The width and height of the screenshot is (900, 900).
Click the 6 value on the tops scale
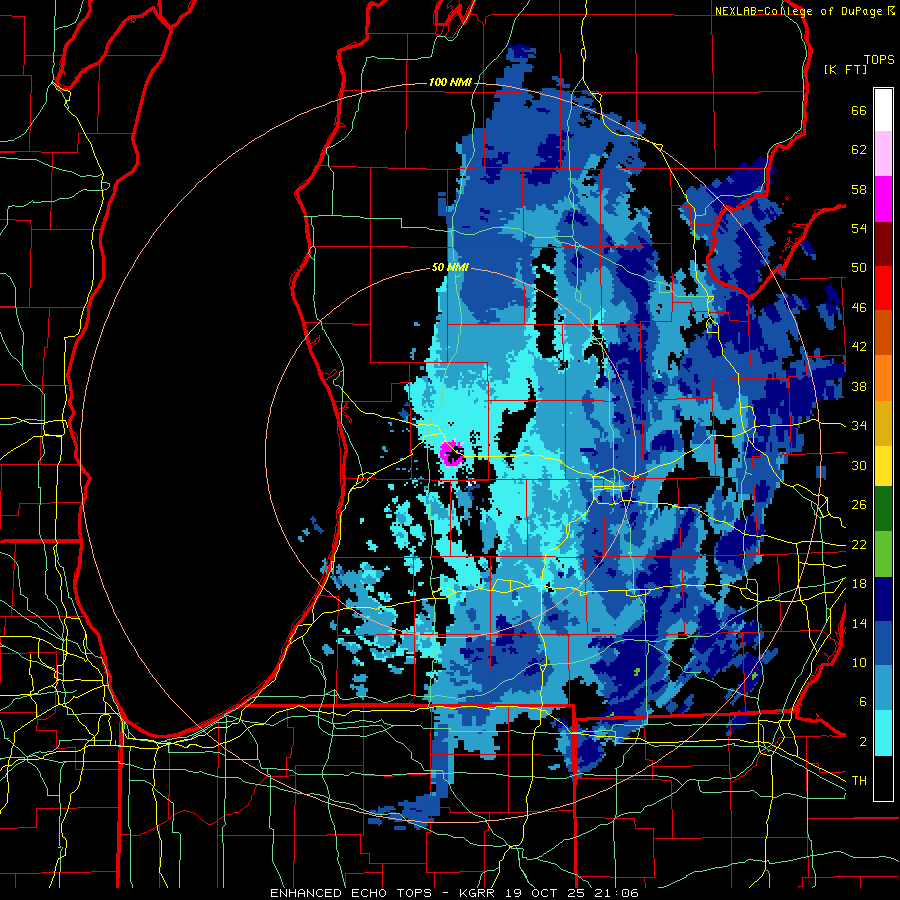(x=862, y=702)
